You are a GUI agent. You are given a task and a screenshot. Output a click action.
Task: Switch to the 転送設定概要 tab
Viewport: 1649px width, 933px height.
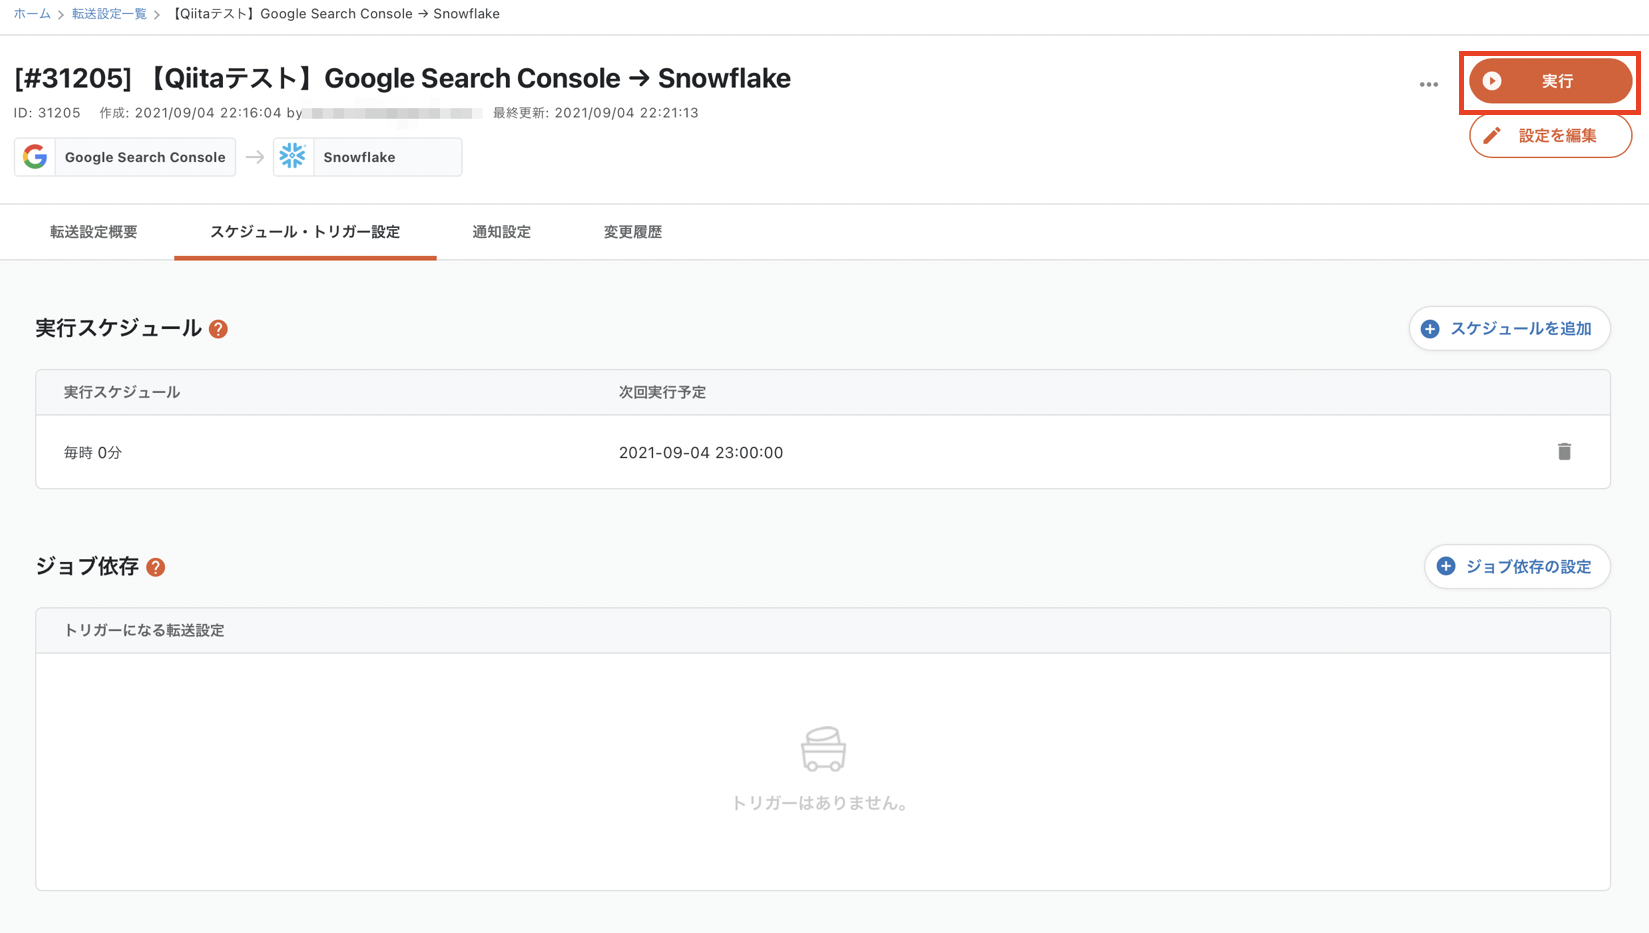coord(94,232)
